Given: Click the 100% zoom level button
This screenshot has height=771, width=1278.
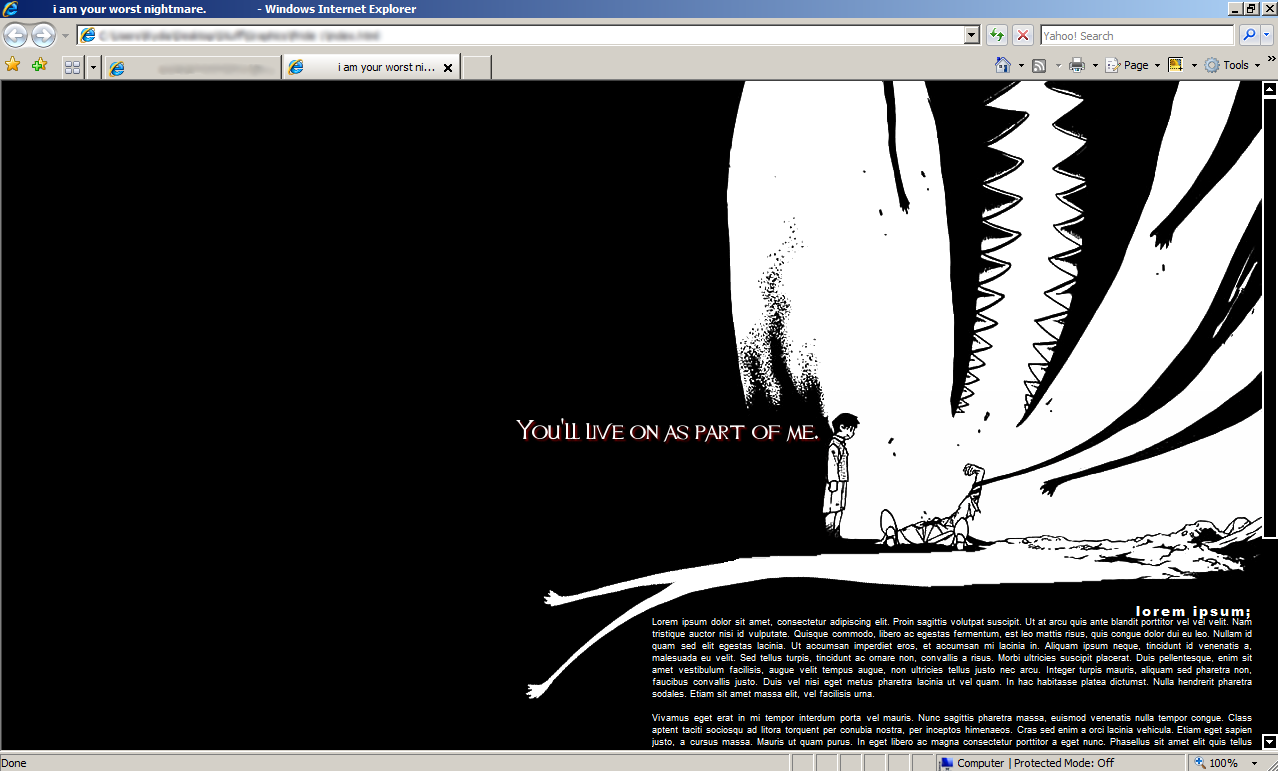Looking at the screenshot, I should [x=1216, y=763].
